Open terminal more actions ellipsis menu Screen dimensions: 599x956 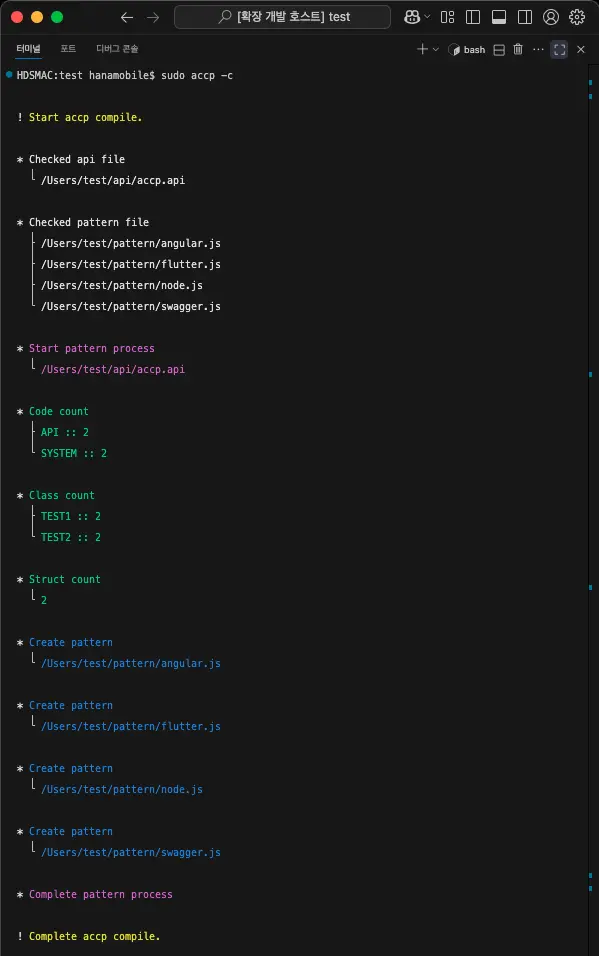[x=539, y=49]
